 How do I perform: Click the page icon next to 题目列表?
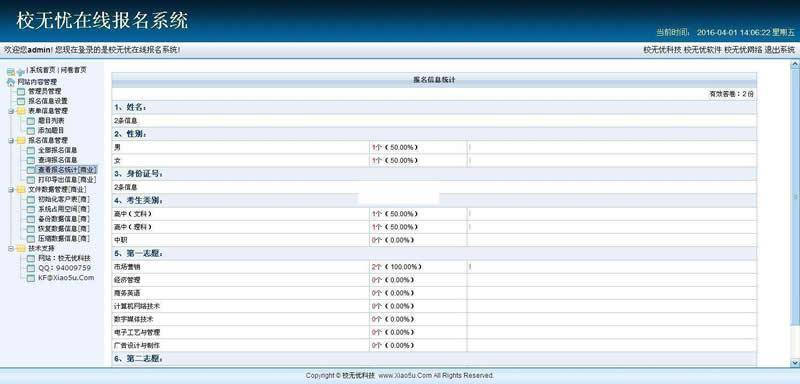(x=31, y=121)
